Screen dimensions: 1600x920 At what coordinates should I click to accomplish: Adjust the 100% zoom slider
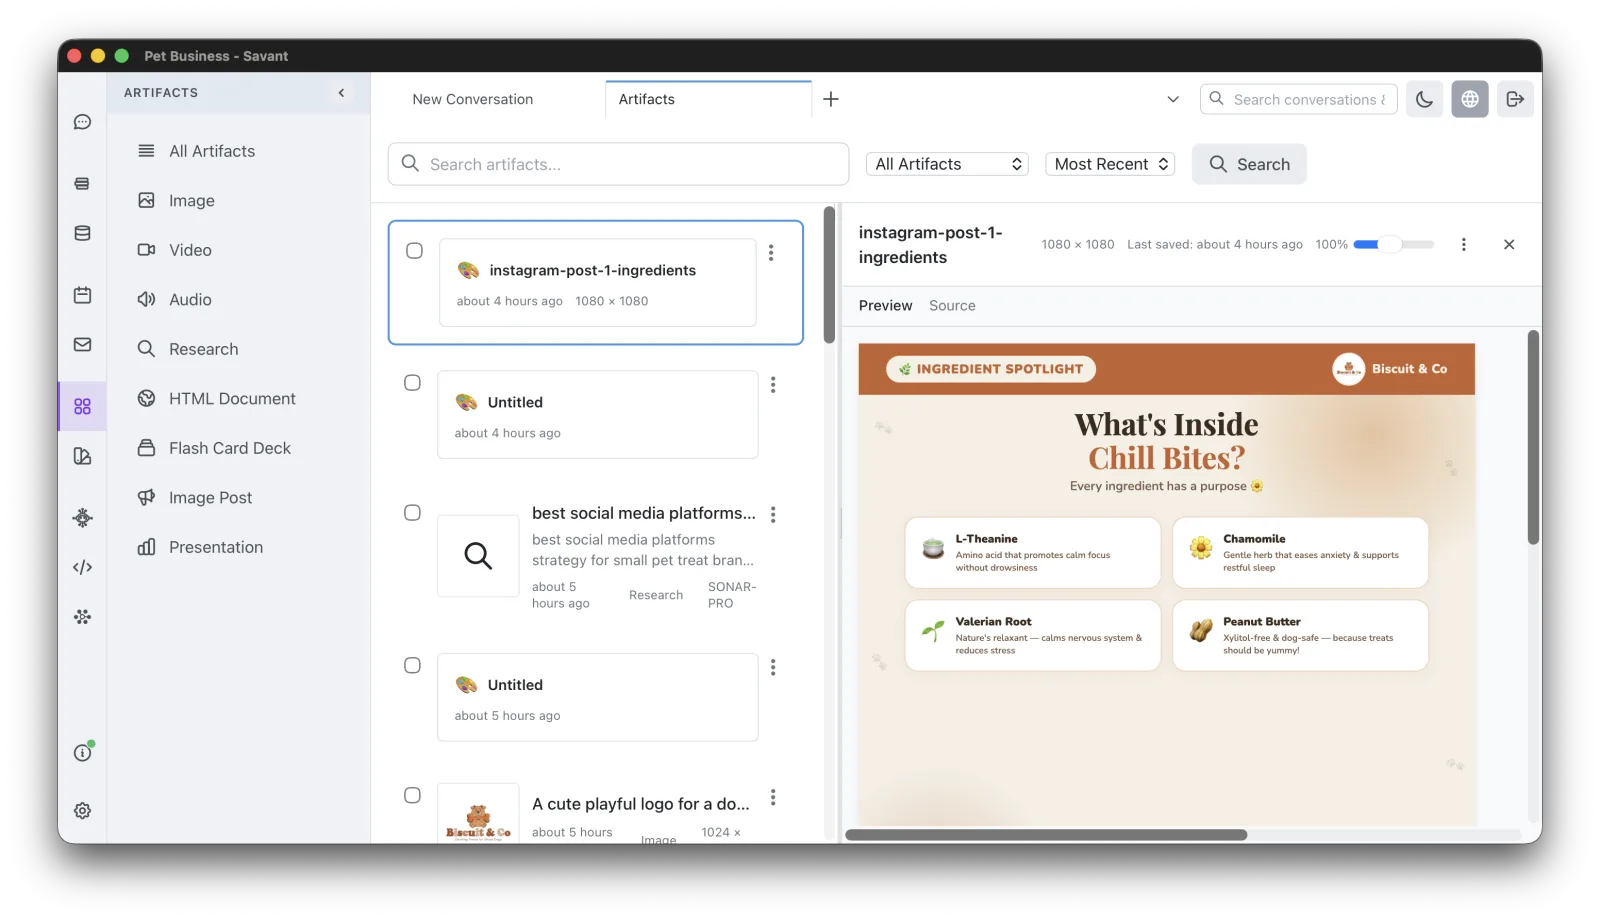(1393, 245)
